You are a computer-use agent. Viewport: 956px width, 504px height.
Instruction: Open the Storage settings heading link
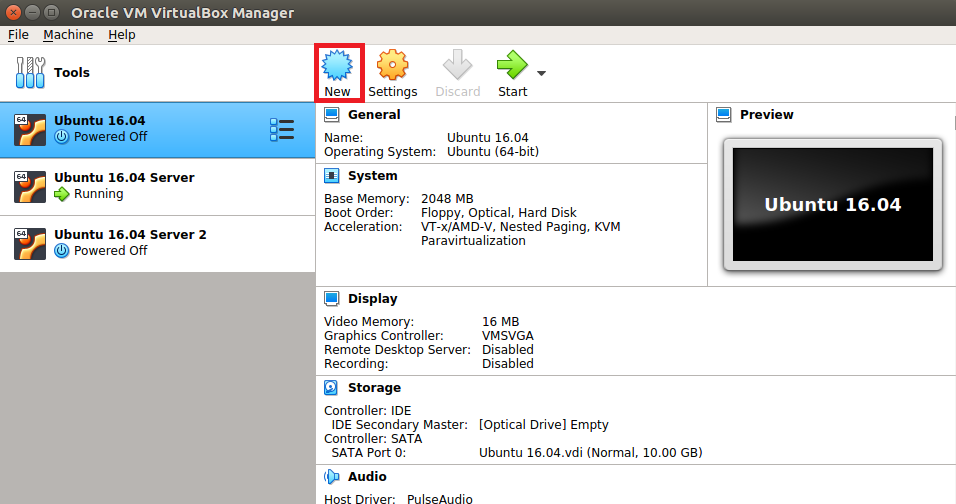pos(374,388)
